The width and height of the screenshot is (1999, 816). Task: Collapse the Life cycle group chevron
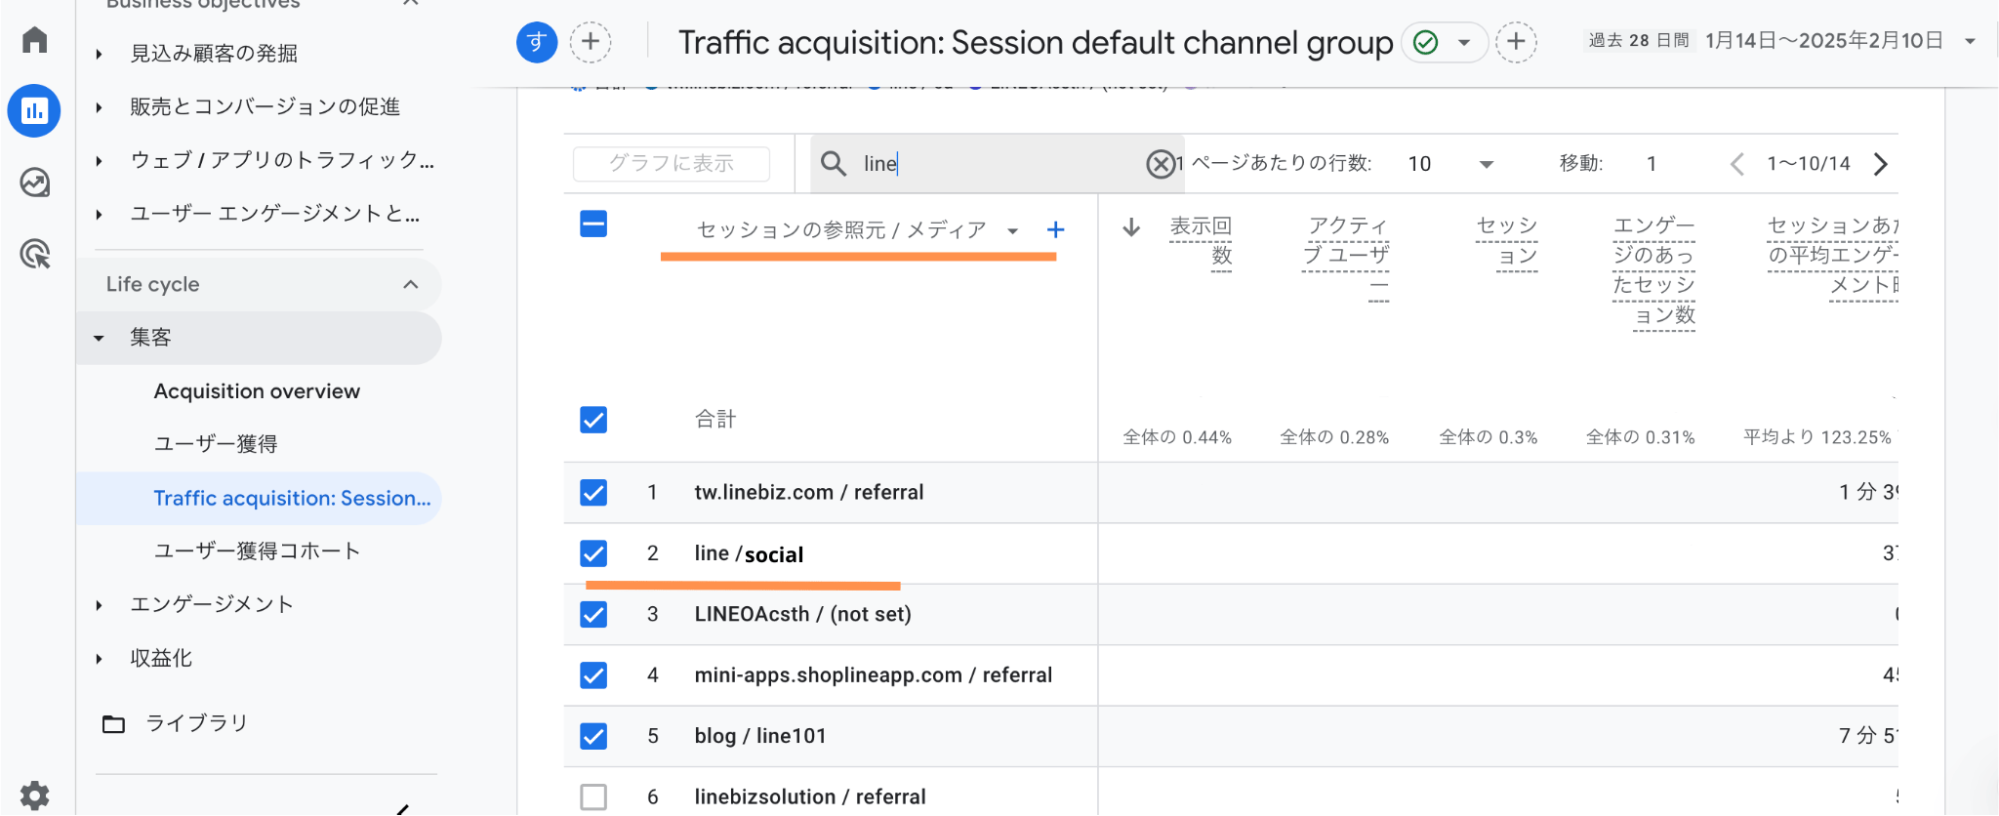point(411,285)
